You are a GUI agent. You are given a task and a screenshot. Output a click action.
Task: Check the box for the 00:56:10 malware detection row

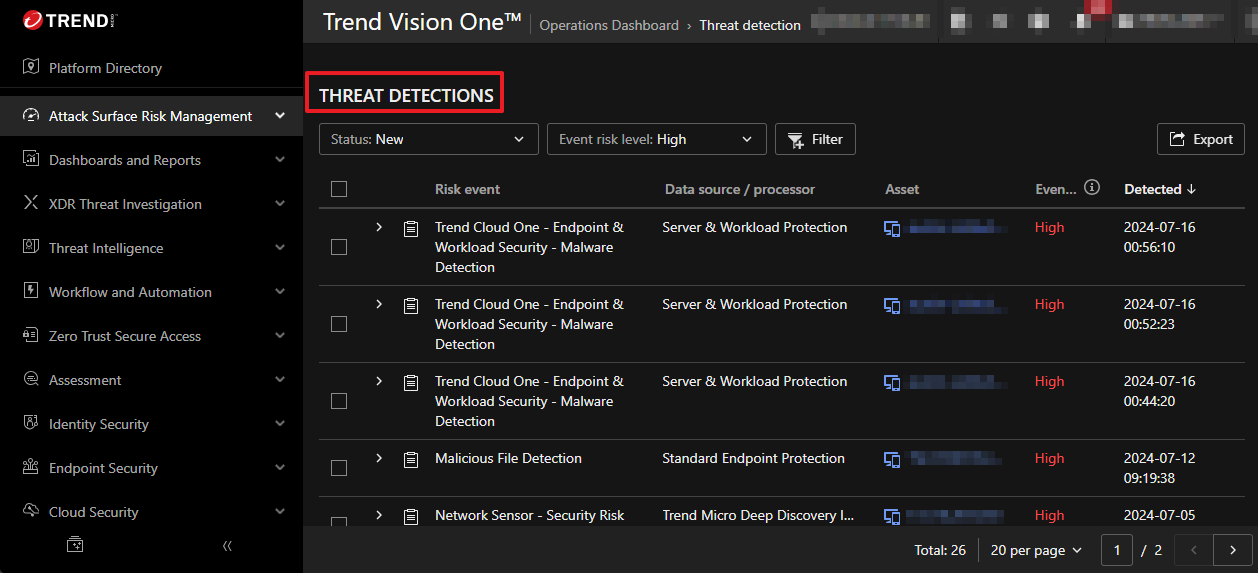(339, 247)
